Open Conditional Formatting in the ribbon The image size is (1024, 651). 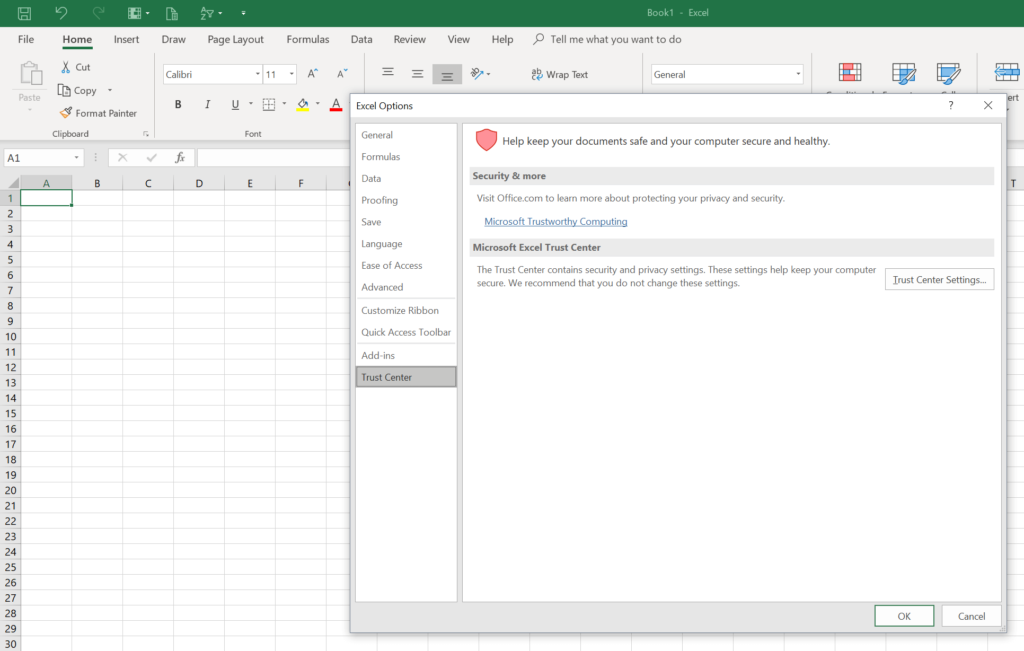850,73
